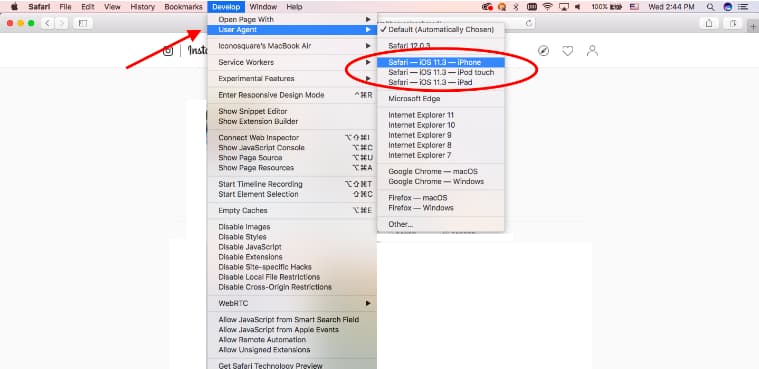Screen dimensions: 759x369
Task: Toggle the Safari sidebar button
Action: (83, 23)
